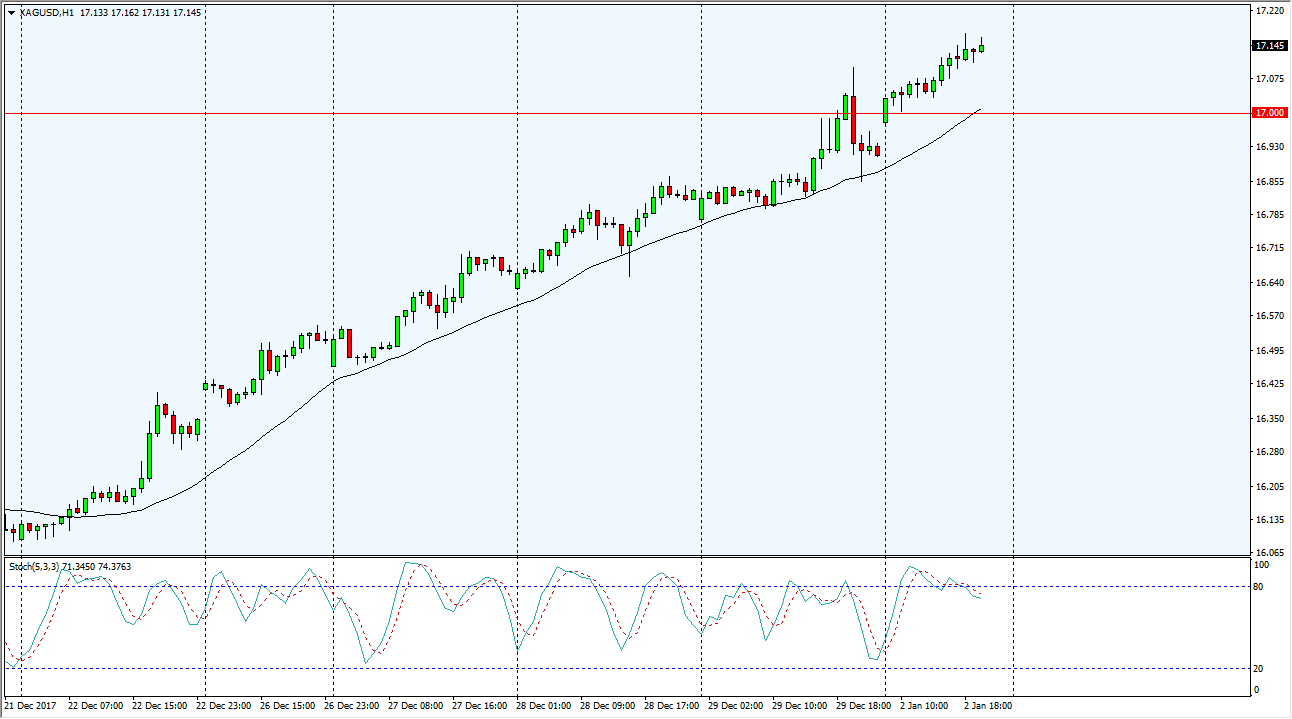Click the Stoch(5,3,3) indicator label
Screen dimensions: 1292x719
click(33, 567)
